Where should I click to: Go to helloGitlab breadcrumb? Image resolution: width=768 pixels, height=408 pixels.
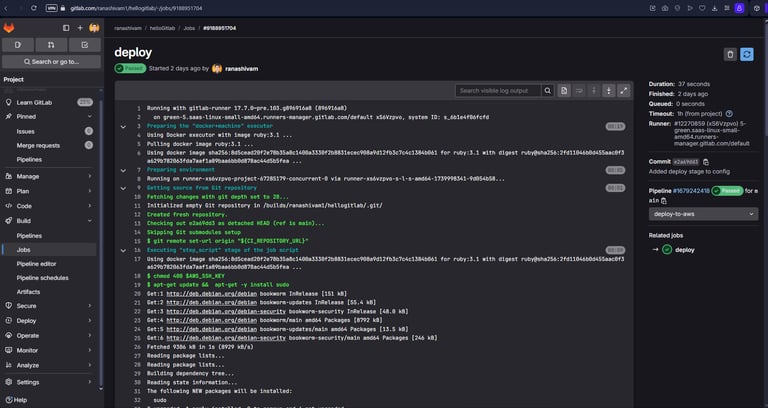click(162, 28)
